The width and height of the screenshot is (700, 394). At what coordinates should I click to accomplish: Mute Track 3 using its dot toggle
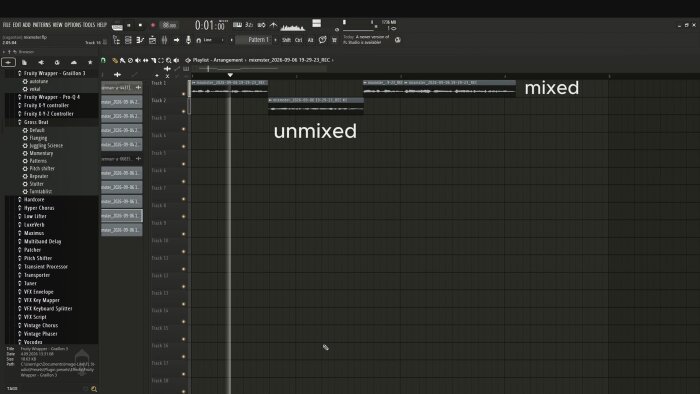(183, 129)
